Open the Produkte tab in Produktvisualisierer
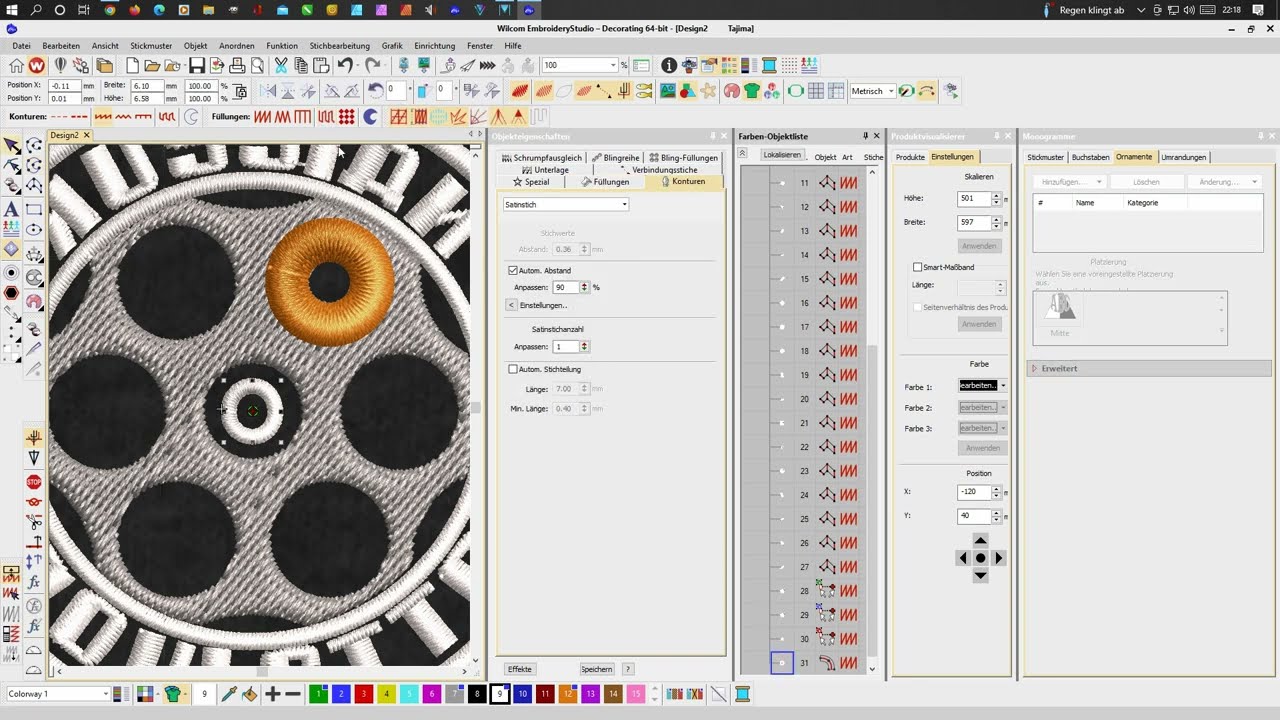Viewport: 1280px width, 720px height. pyautogui.click(x=910, y=157)
